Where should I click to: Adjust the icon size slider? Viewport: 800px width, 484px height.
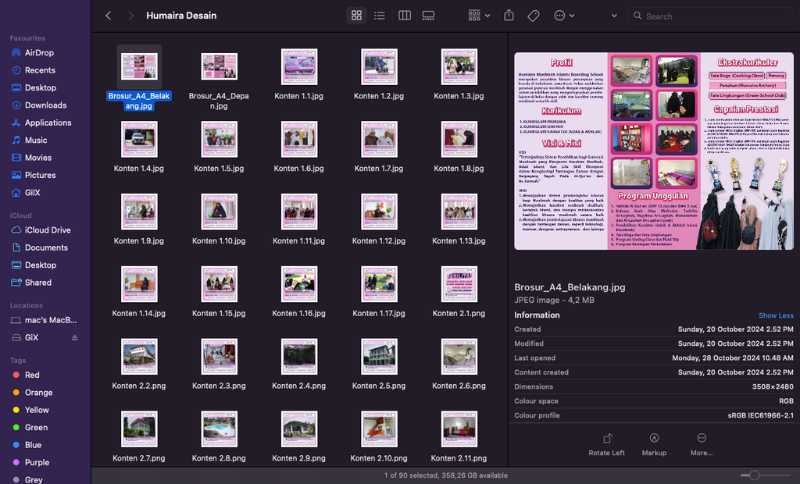click(x=755, y=475)
